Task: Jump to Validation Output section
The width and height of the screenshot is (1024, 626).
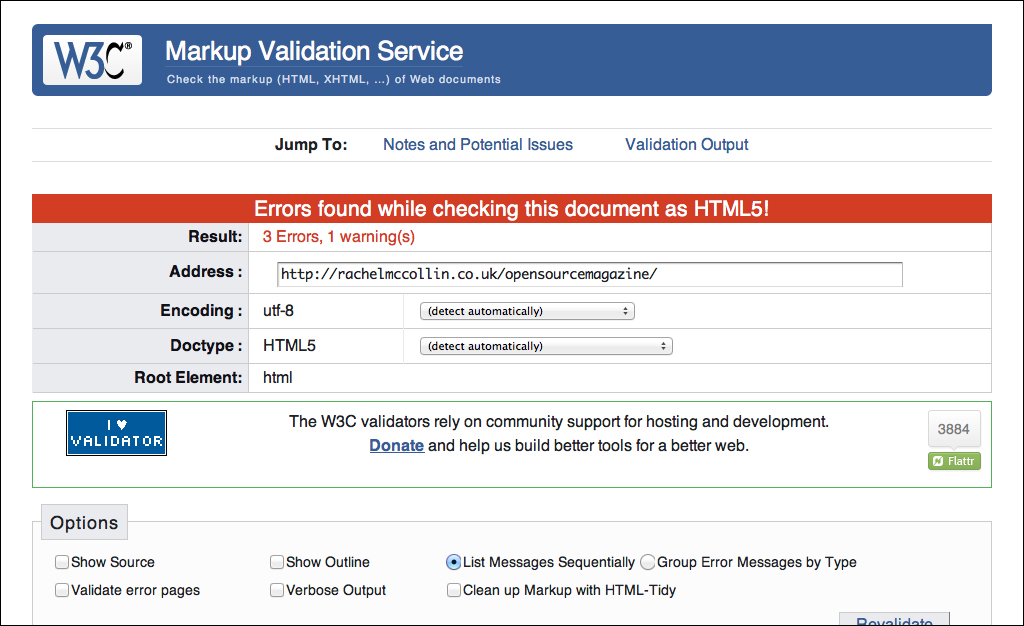Action: pyautogui.click(x=686, y=145)
